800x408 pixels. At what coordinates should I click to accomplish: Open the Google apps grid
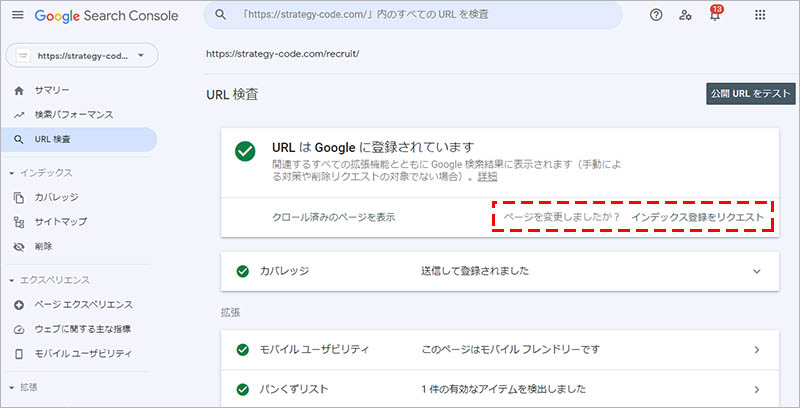coord(760,16)
